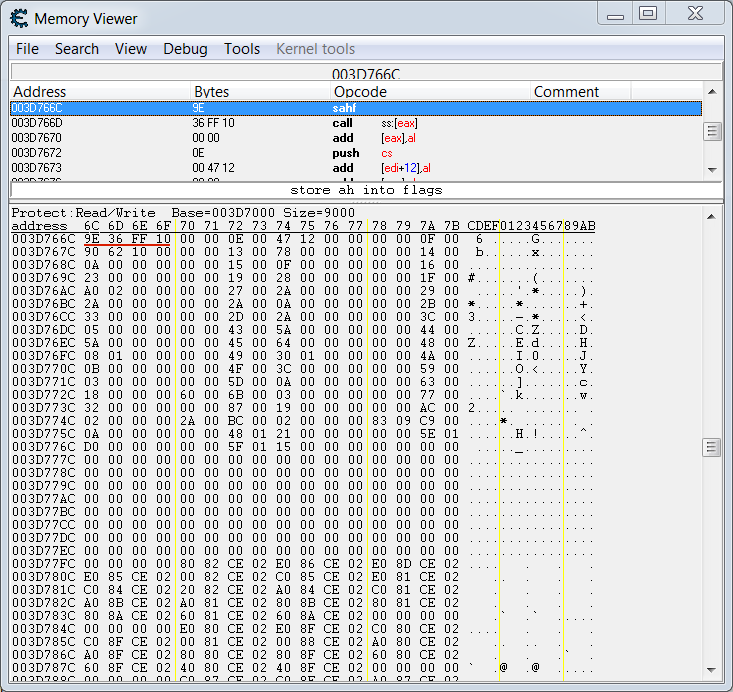Screen dimensions: 733x692
Task: Open the View menu
Action: 131,49
